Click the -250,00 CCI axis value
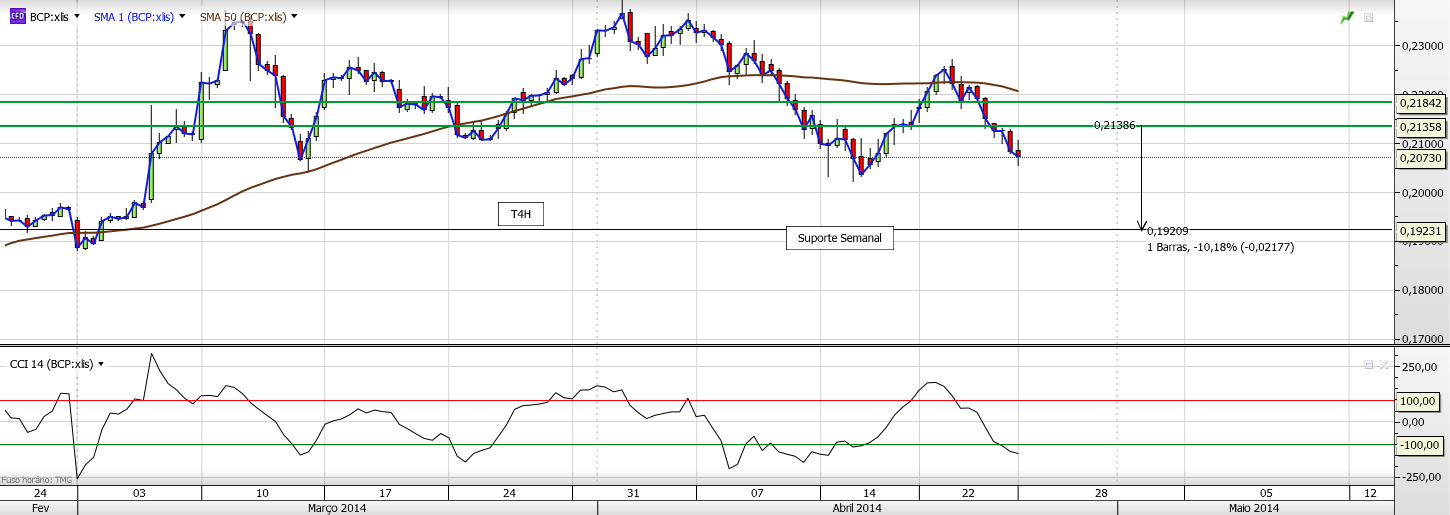The width and height of the screenshot is (1450, 515). click(1422, 478)
